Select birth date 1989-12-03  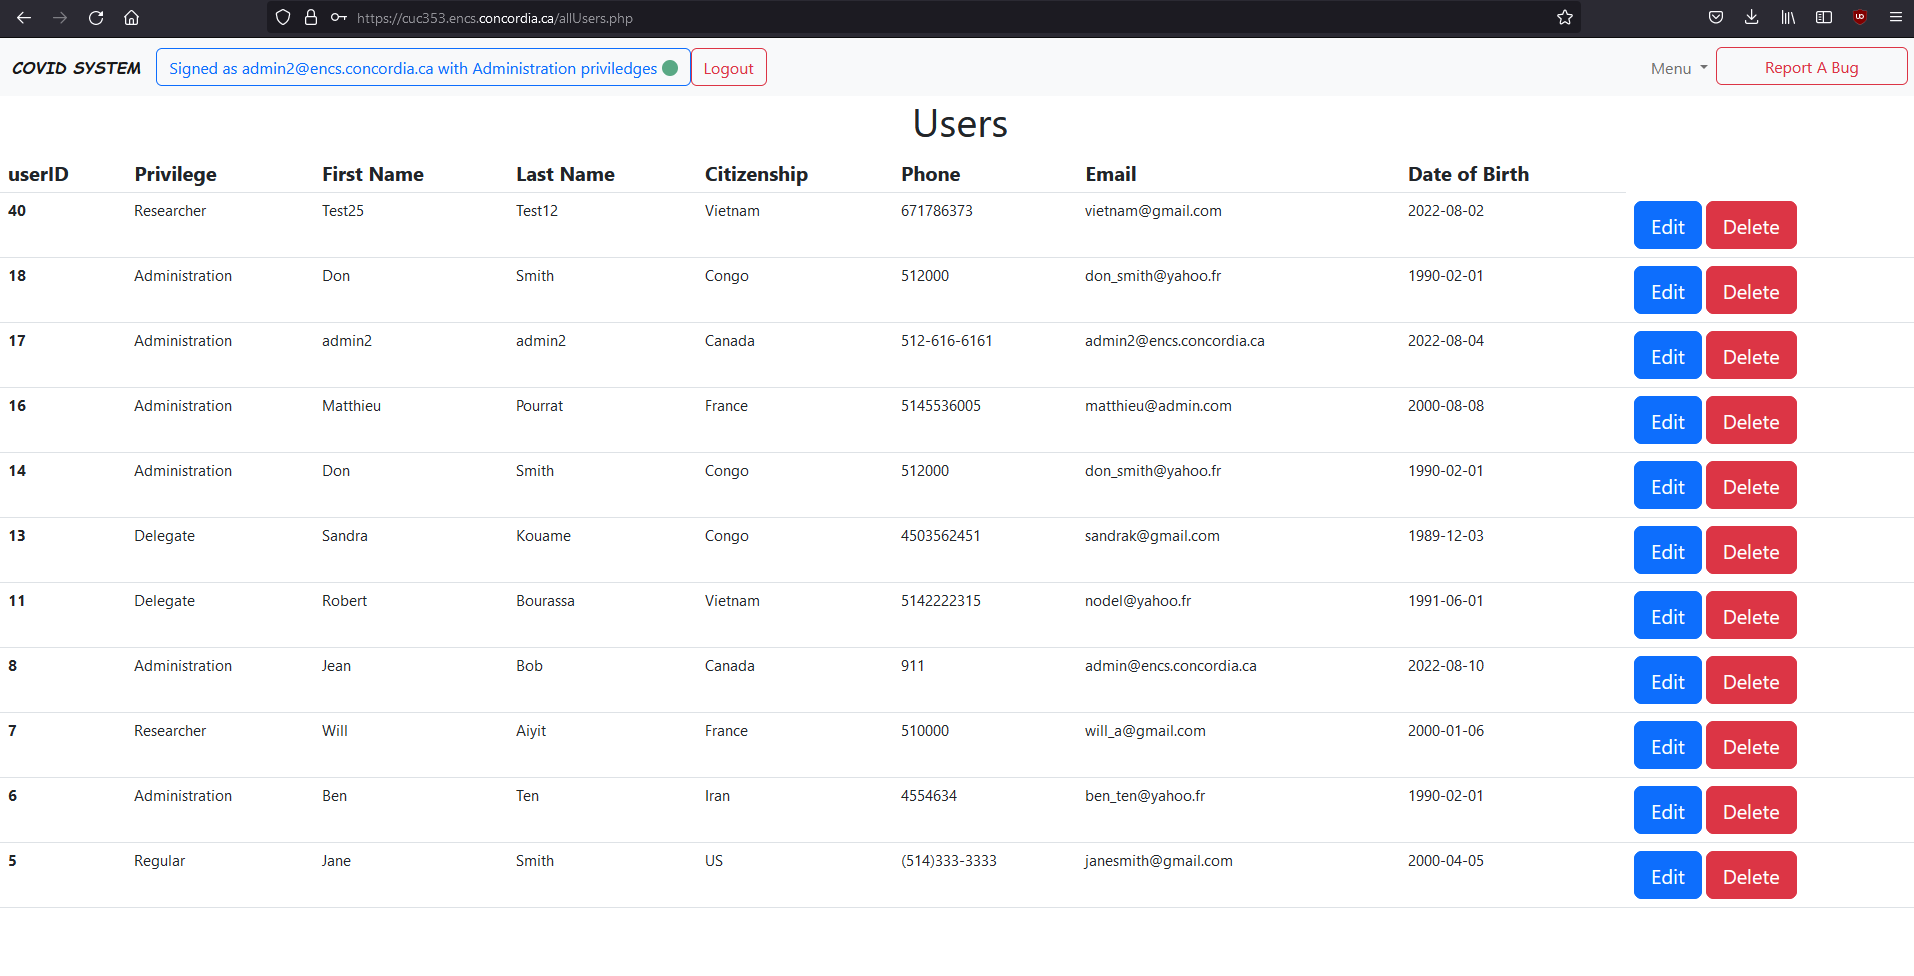click(x=1445, y=536)
